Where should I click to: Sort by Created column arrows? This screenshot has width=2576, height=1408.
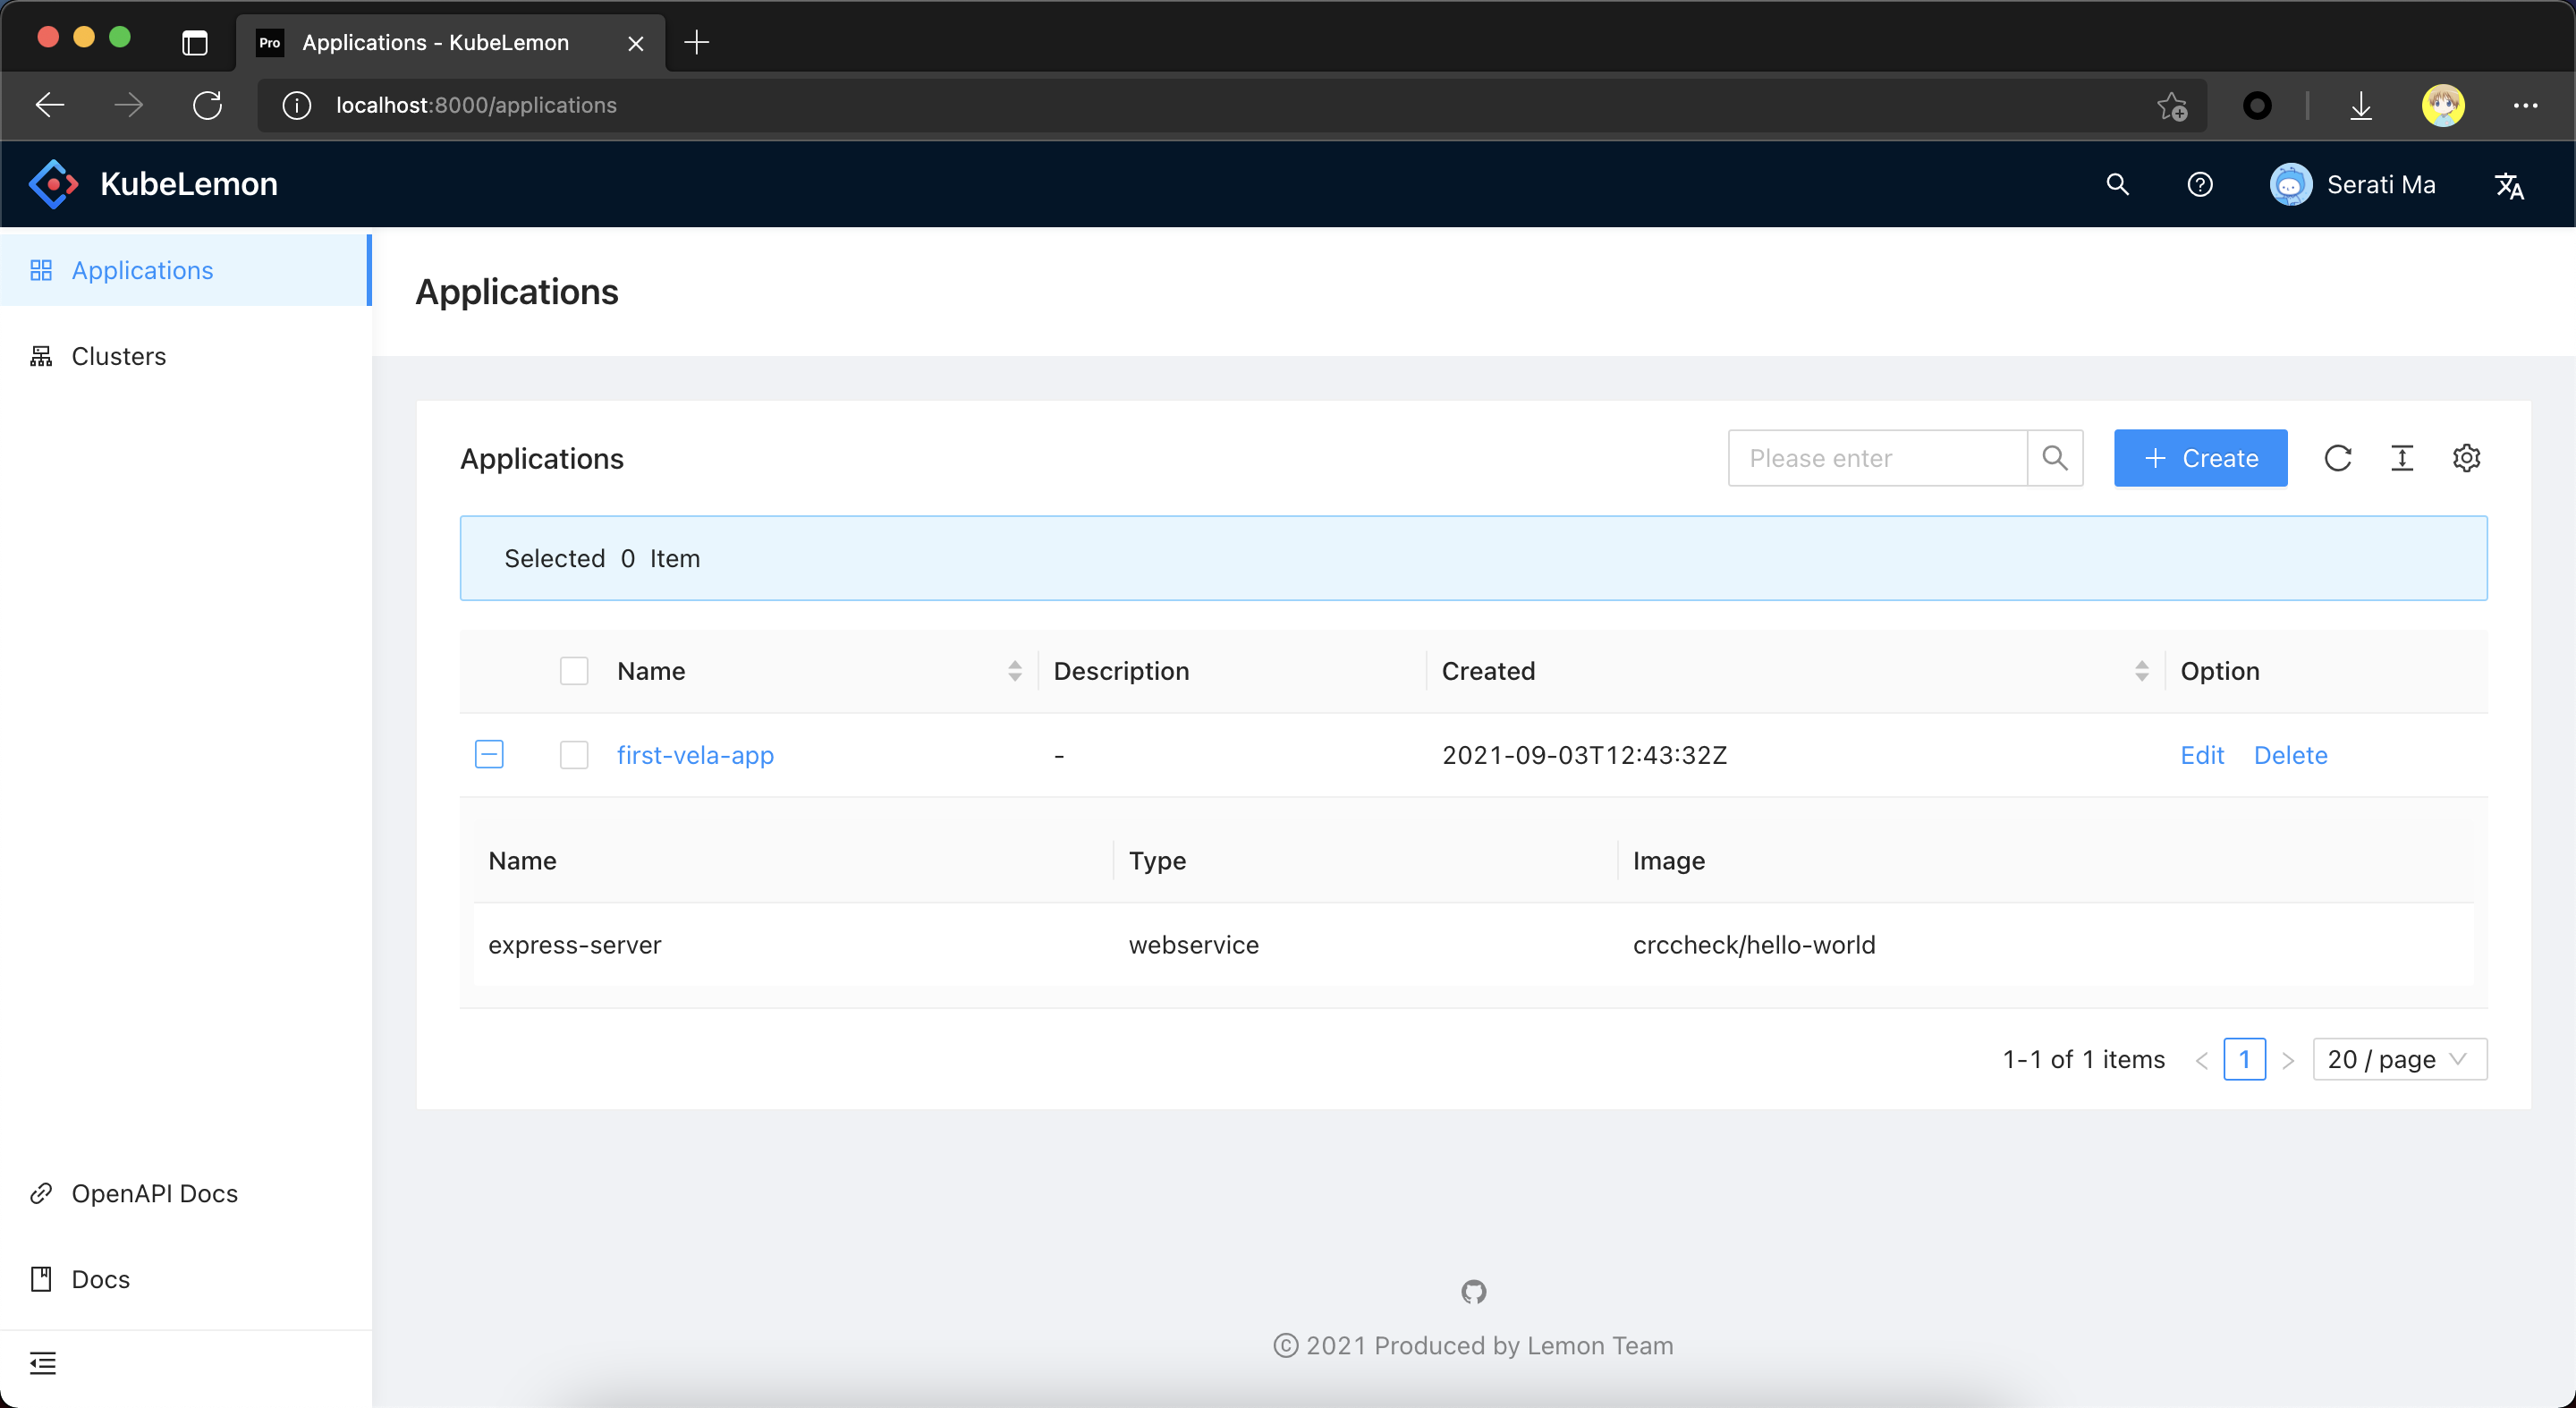pos(2141,671)
